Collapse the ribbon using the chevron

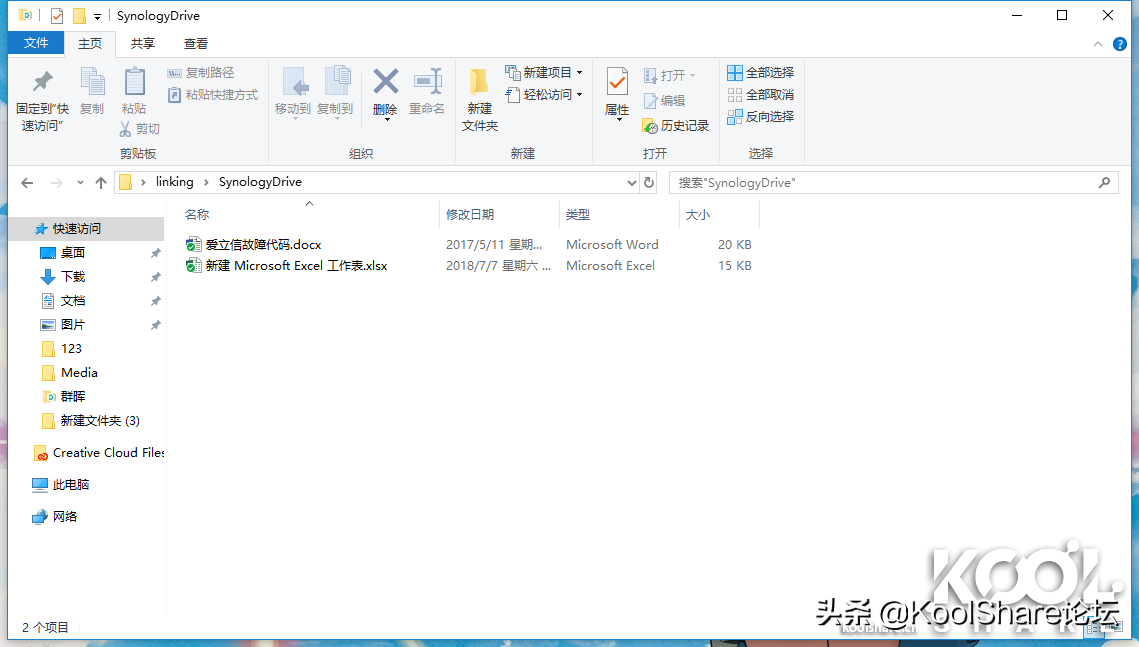(x=1098, y=44)
